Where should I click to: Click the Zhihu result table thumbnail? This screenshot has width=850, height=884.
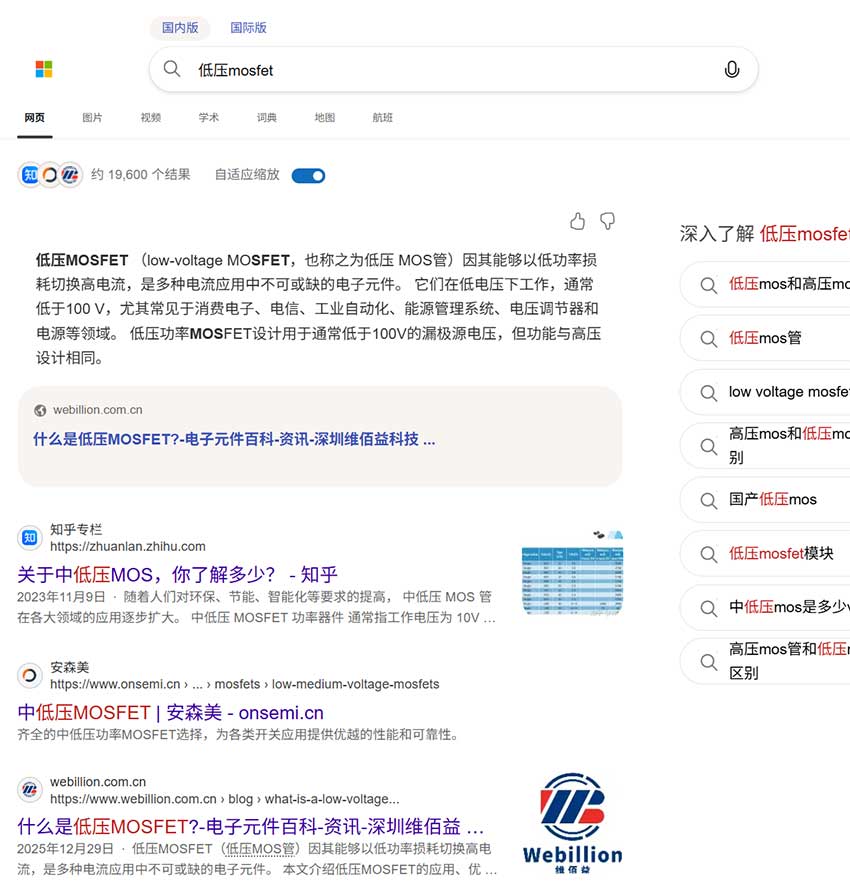click(x=572, y=573)
